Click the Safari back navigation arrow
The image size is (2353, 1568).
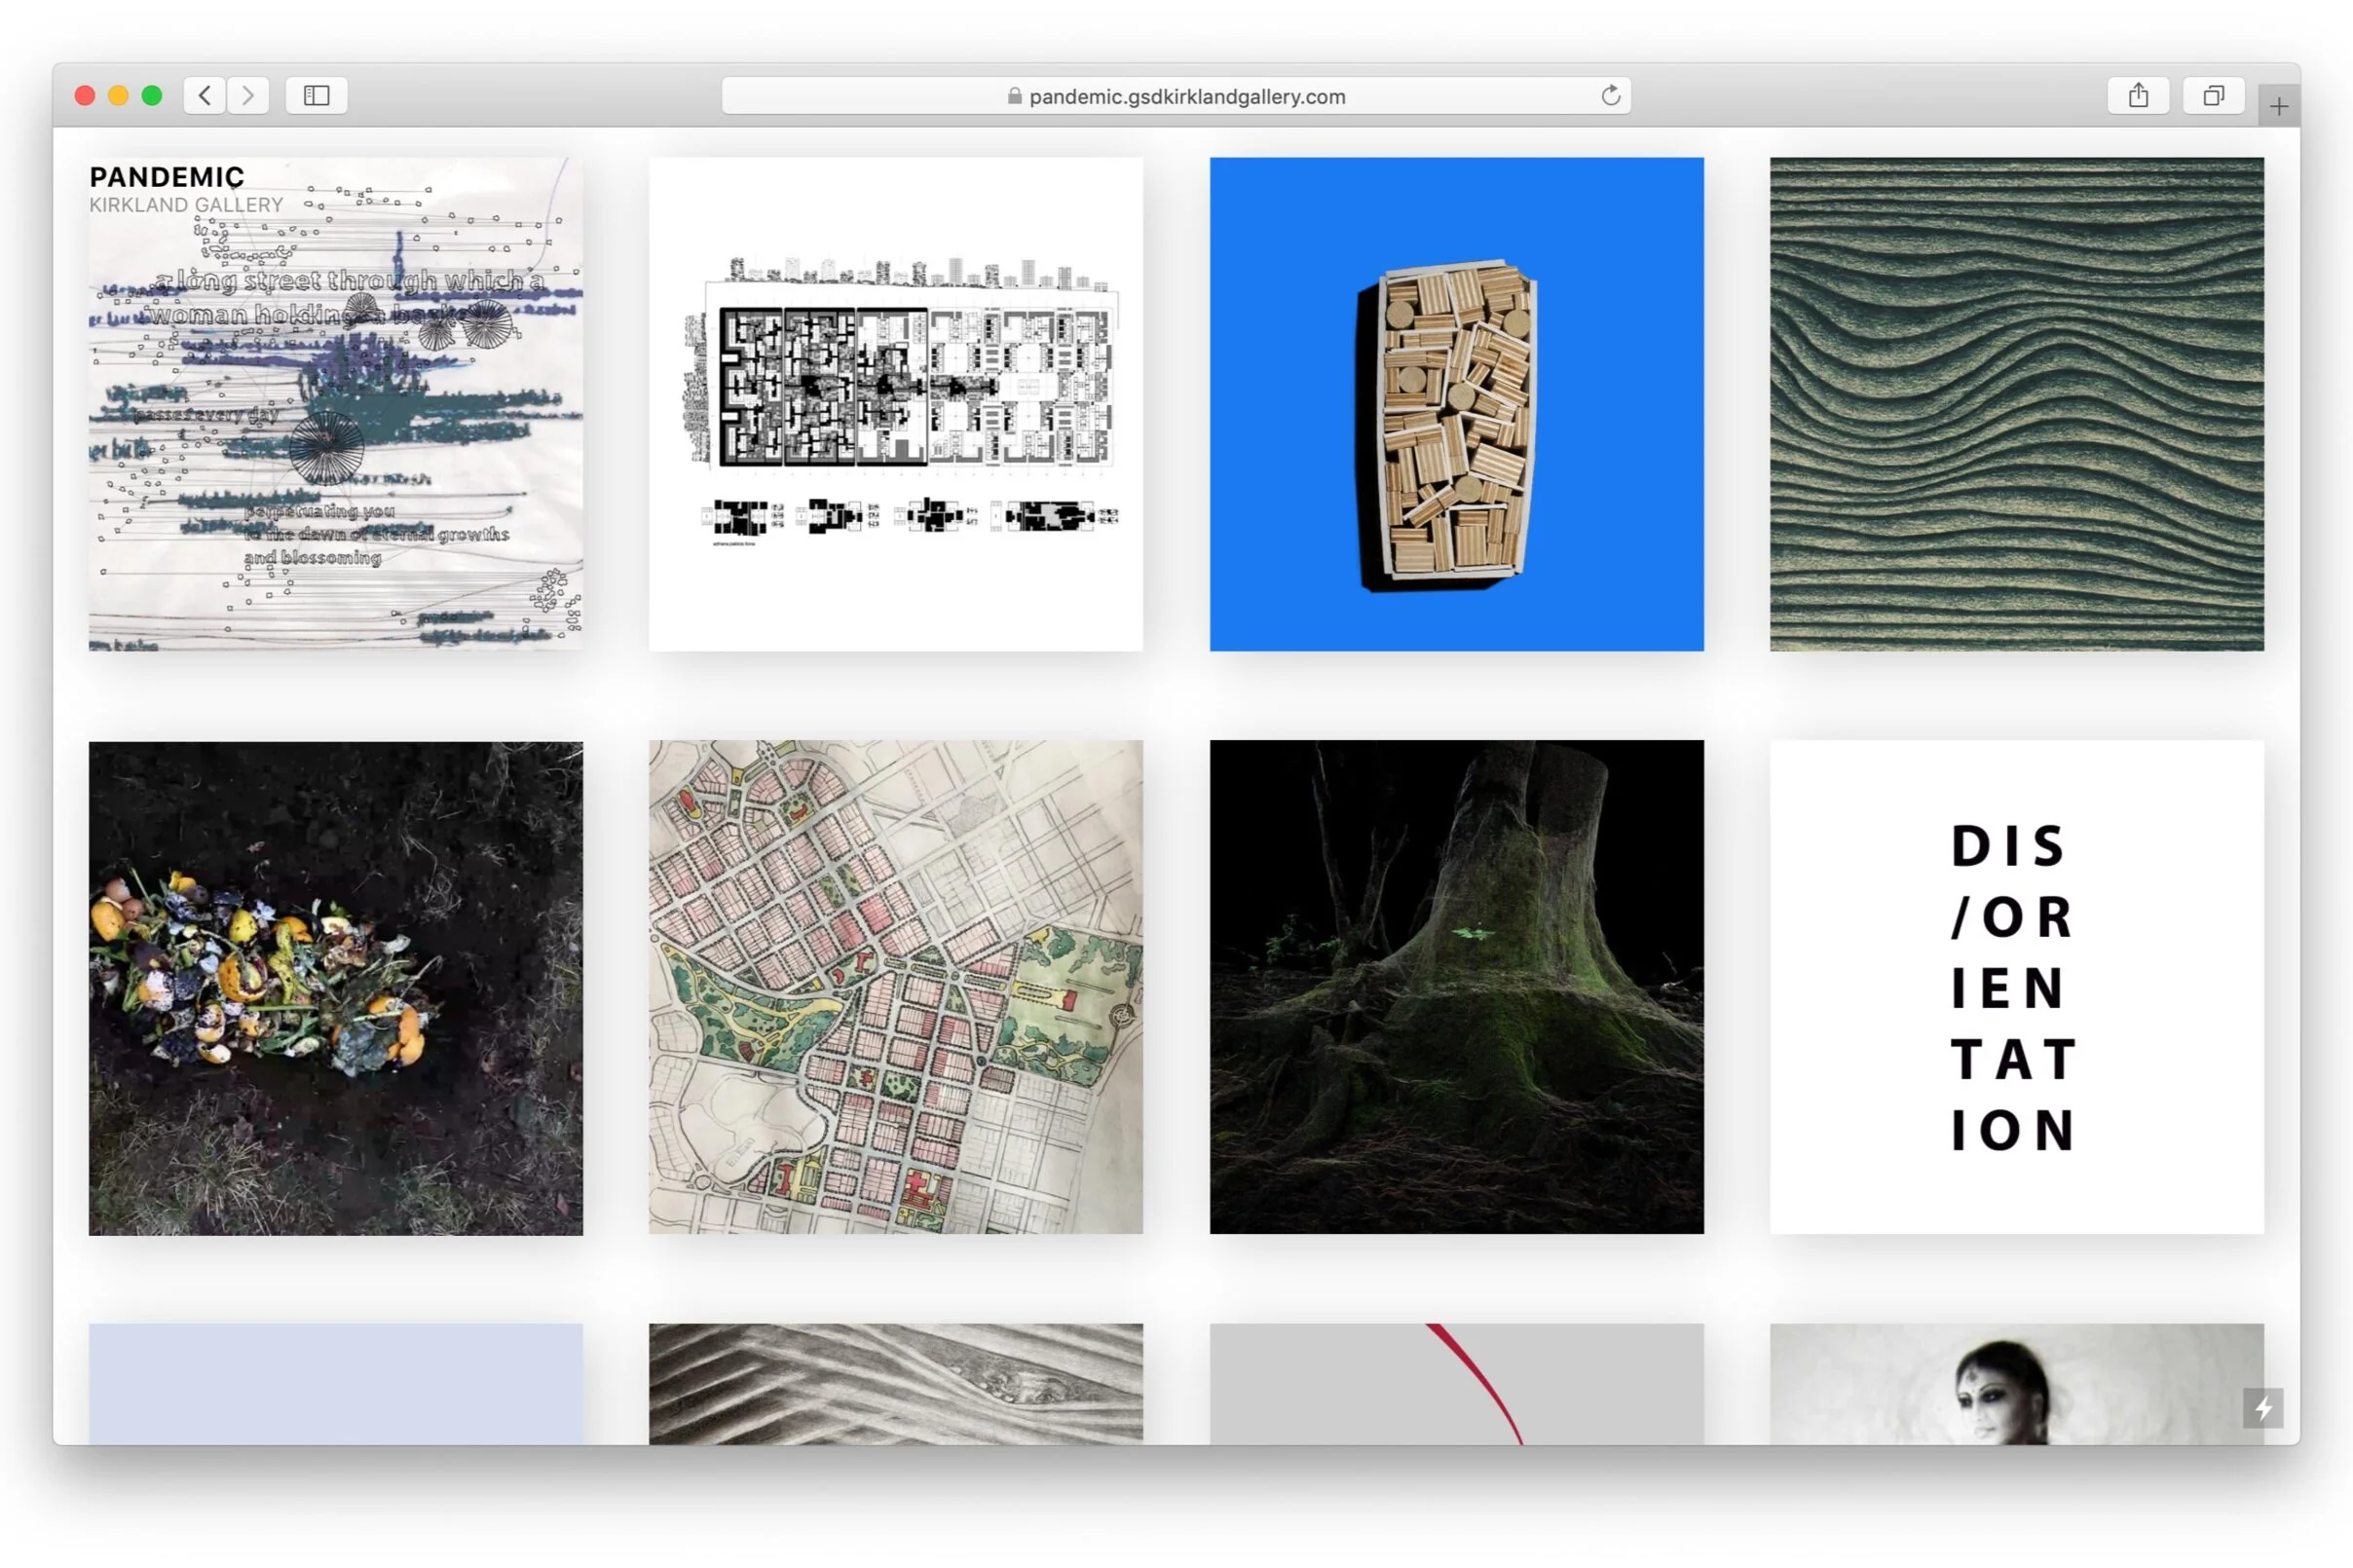(205, 96)
